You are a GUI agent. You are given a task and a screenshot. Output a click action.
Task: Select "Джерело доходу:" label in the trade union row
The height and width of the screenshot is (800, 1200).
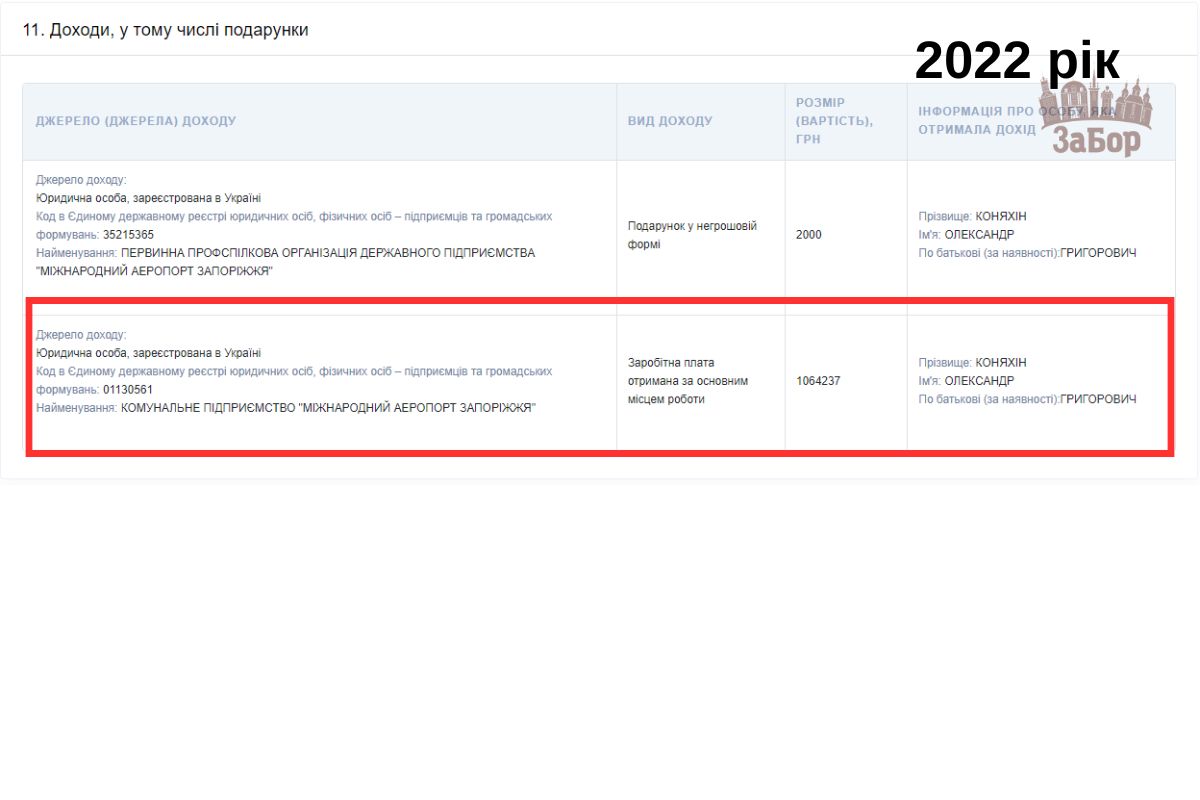(x=81, y=180)
